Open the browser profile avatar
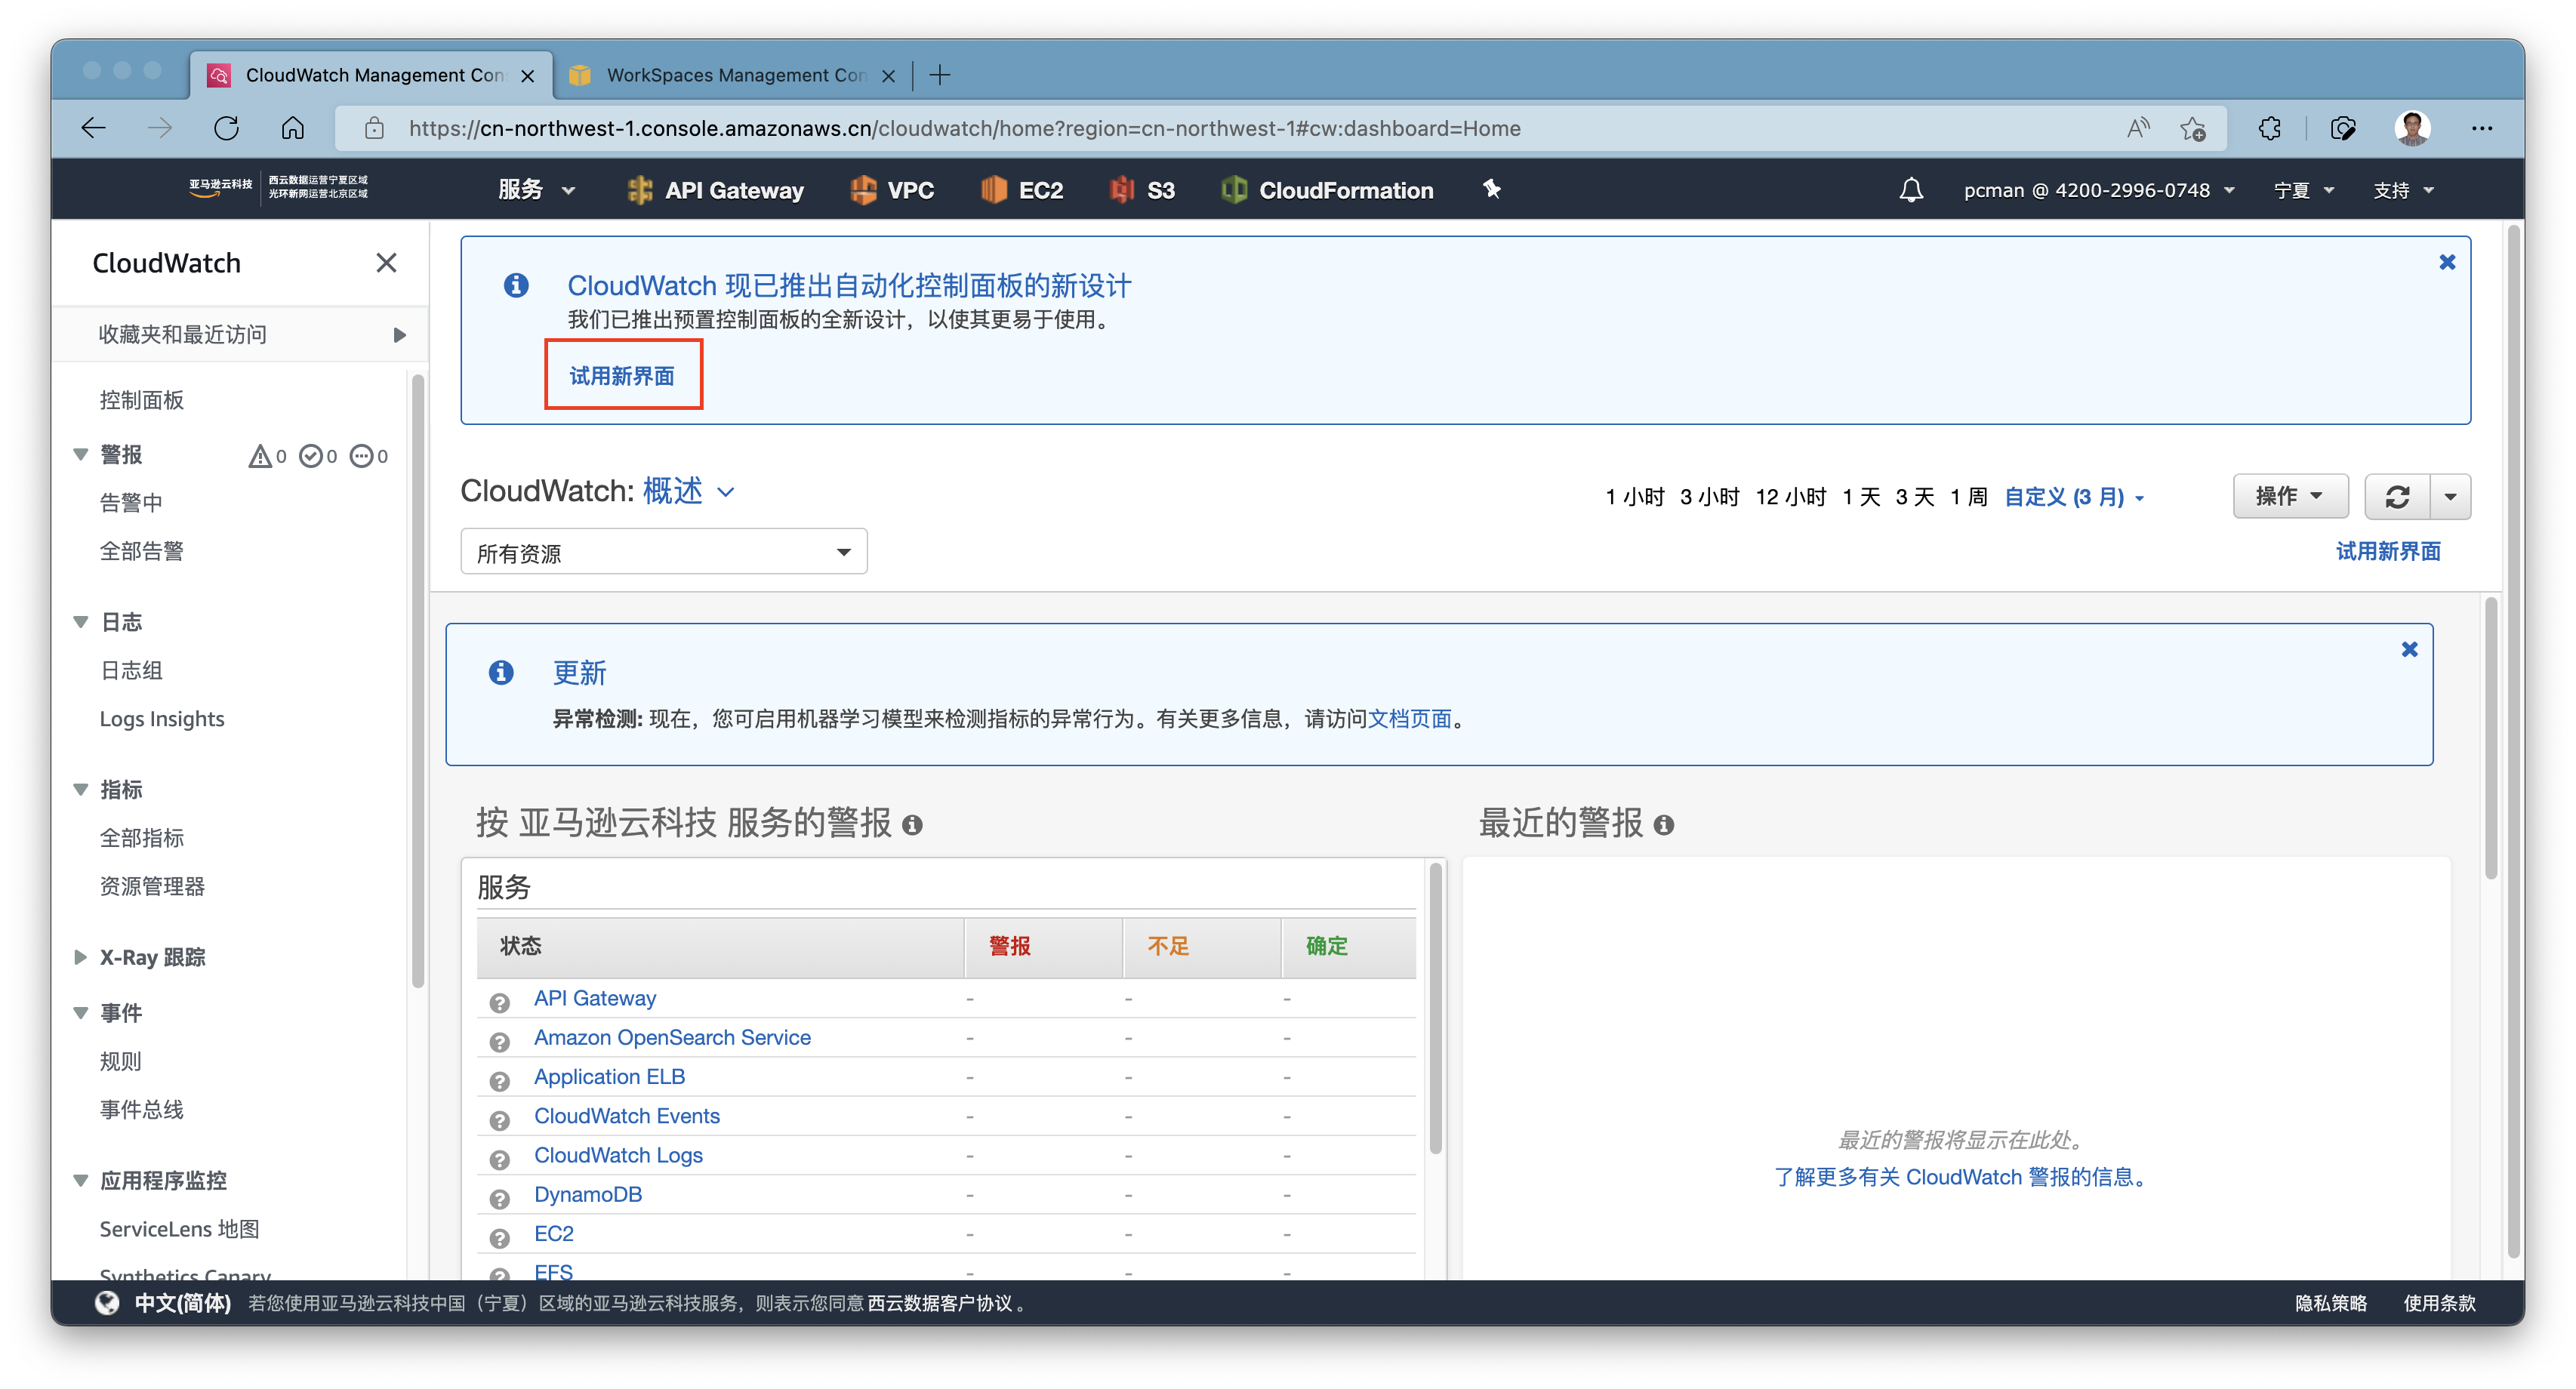Image resolution: width=2576 pixels, height=1389 pixels. (x=2413, y=128)
